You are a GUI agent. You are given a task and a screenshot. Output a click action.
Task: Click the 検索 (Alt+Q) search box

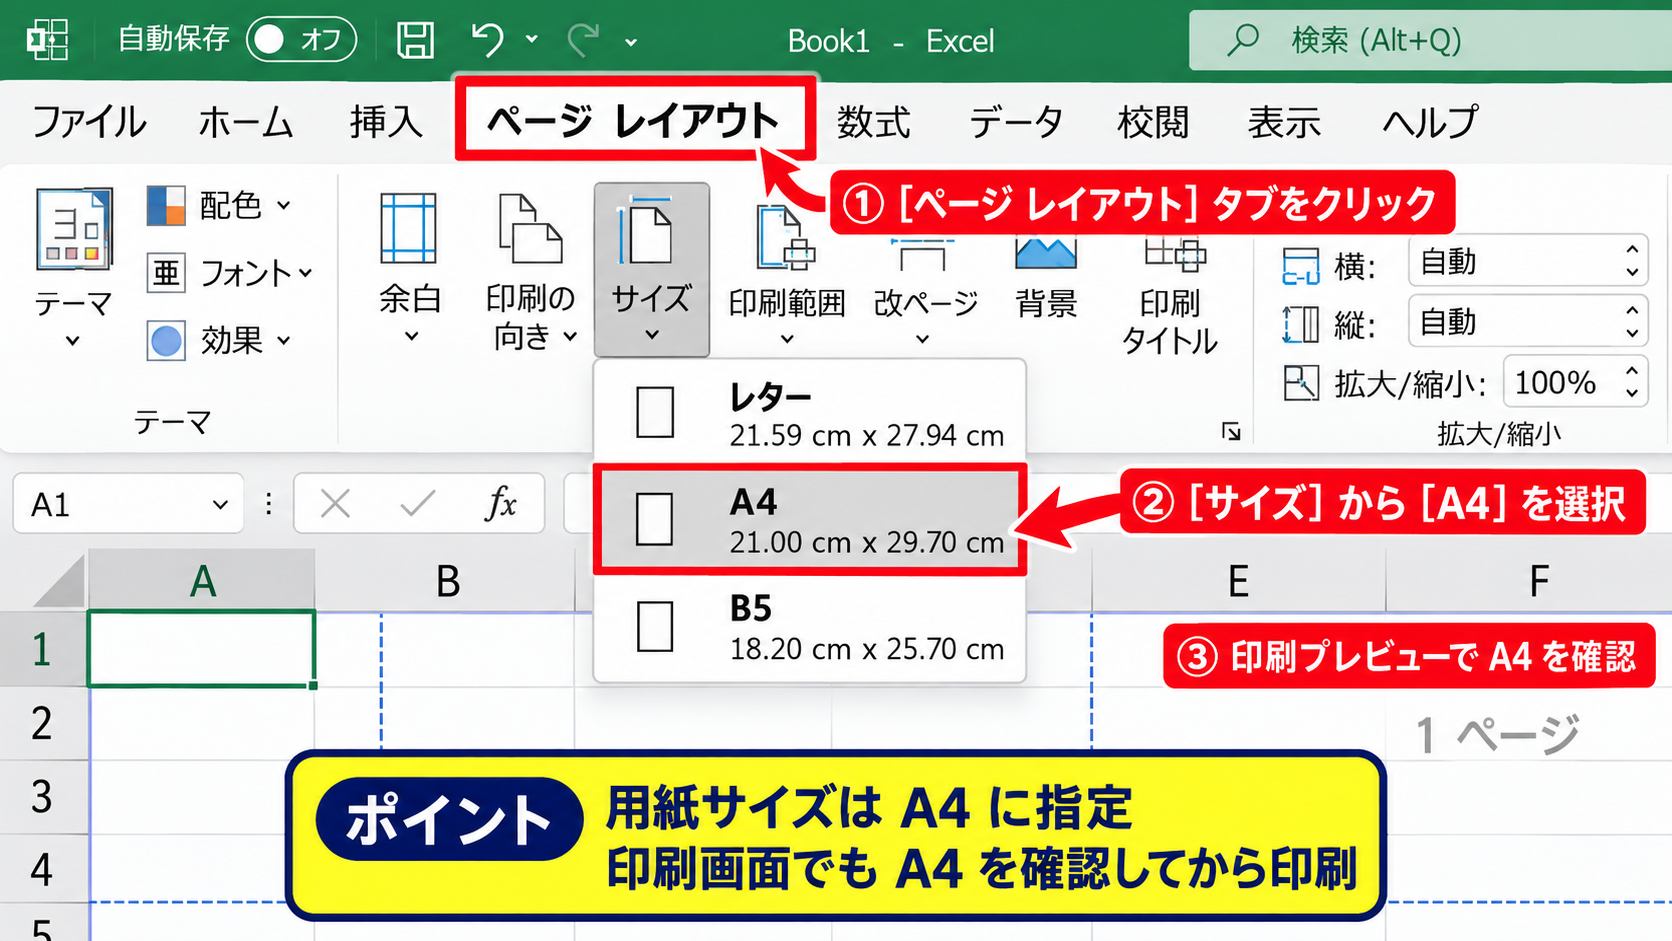point(1430,40)
